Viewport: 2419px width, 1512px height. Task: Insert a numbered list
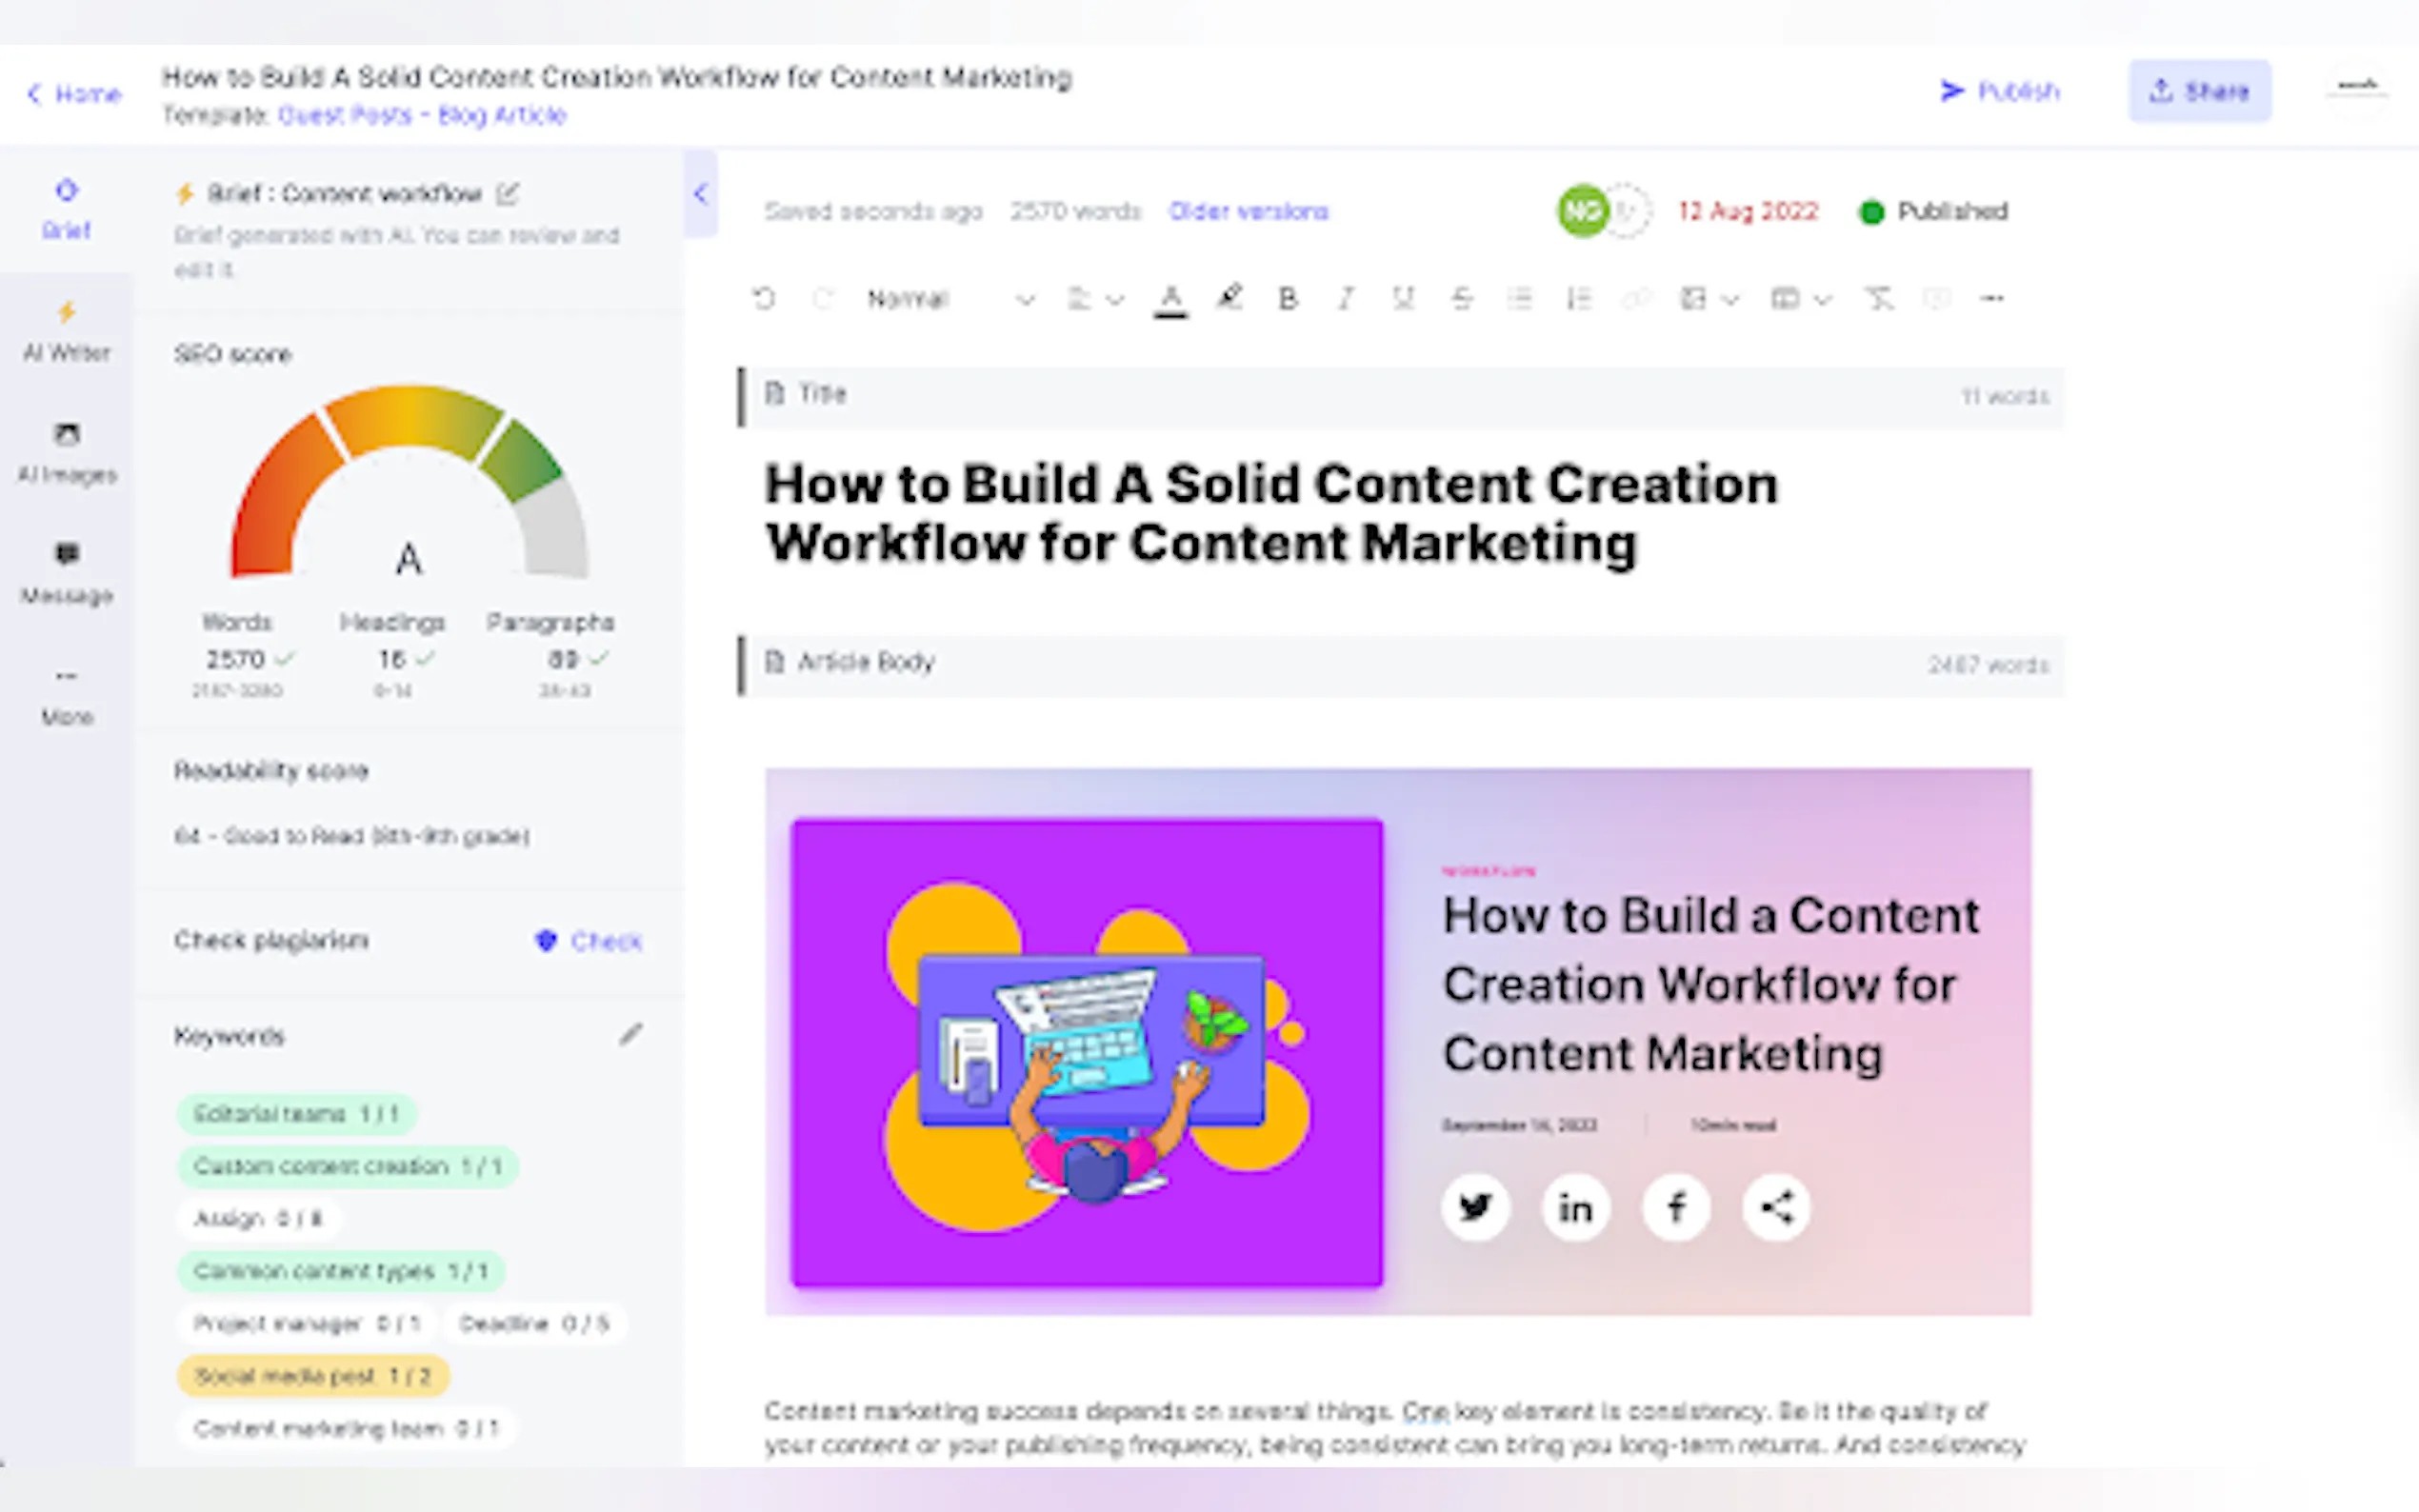coord(1578,298)
